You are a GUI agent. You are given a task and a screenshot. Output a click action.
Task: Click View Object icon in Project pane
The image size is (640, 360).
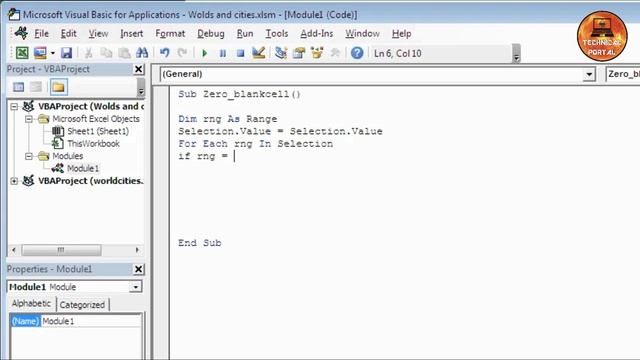tap(36, 87)
